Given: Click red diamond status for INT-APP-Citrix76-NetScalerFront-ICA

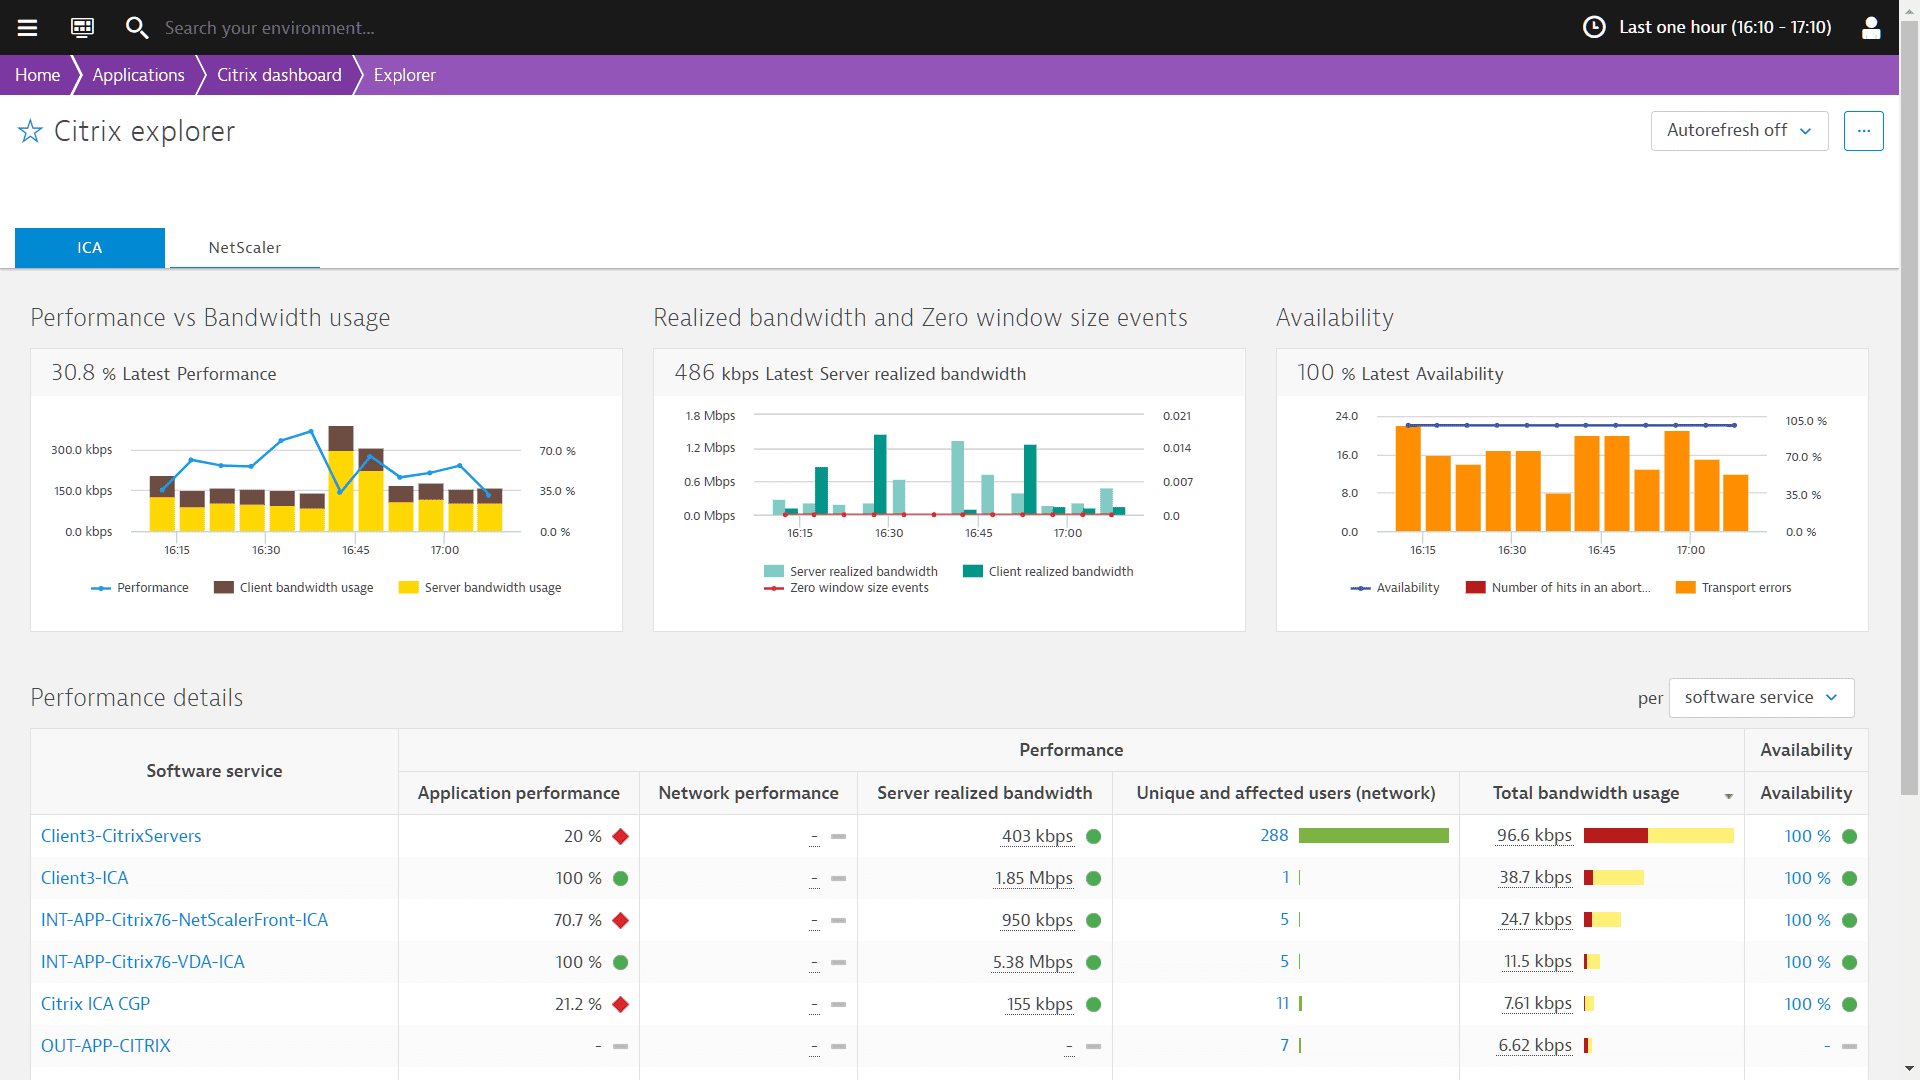Looking at the screenshot, I should [620, 920].
